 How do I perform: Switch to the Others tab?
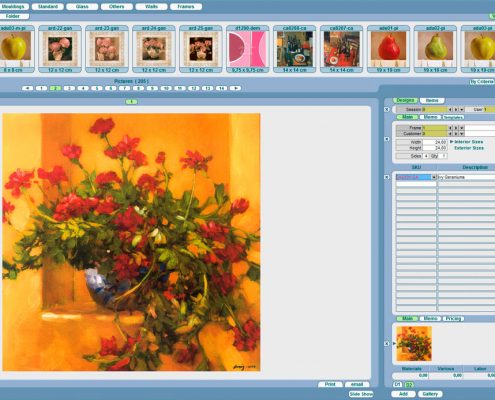(117, 7)
